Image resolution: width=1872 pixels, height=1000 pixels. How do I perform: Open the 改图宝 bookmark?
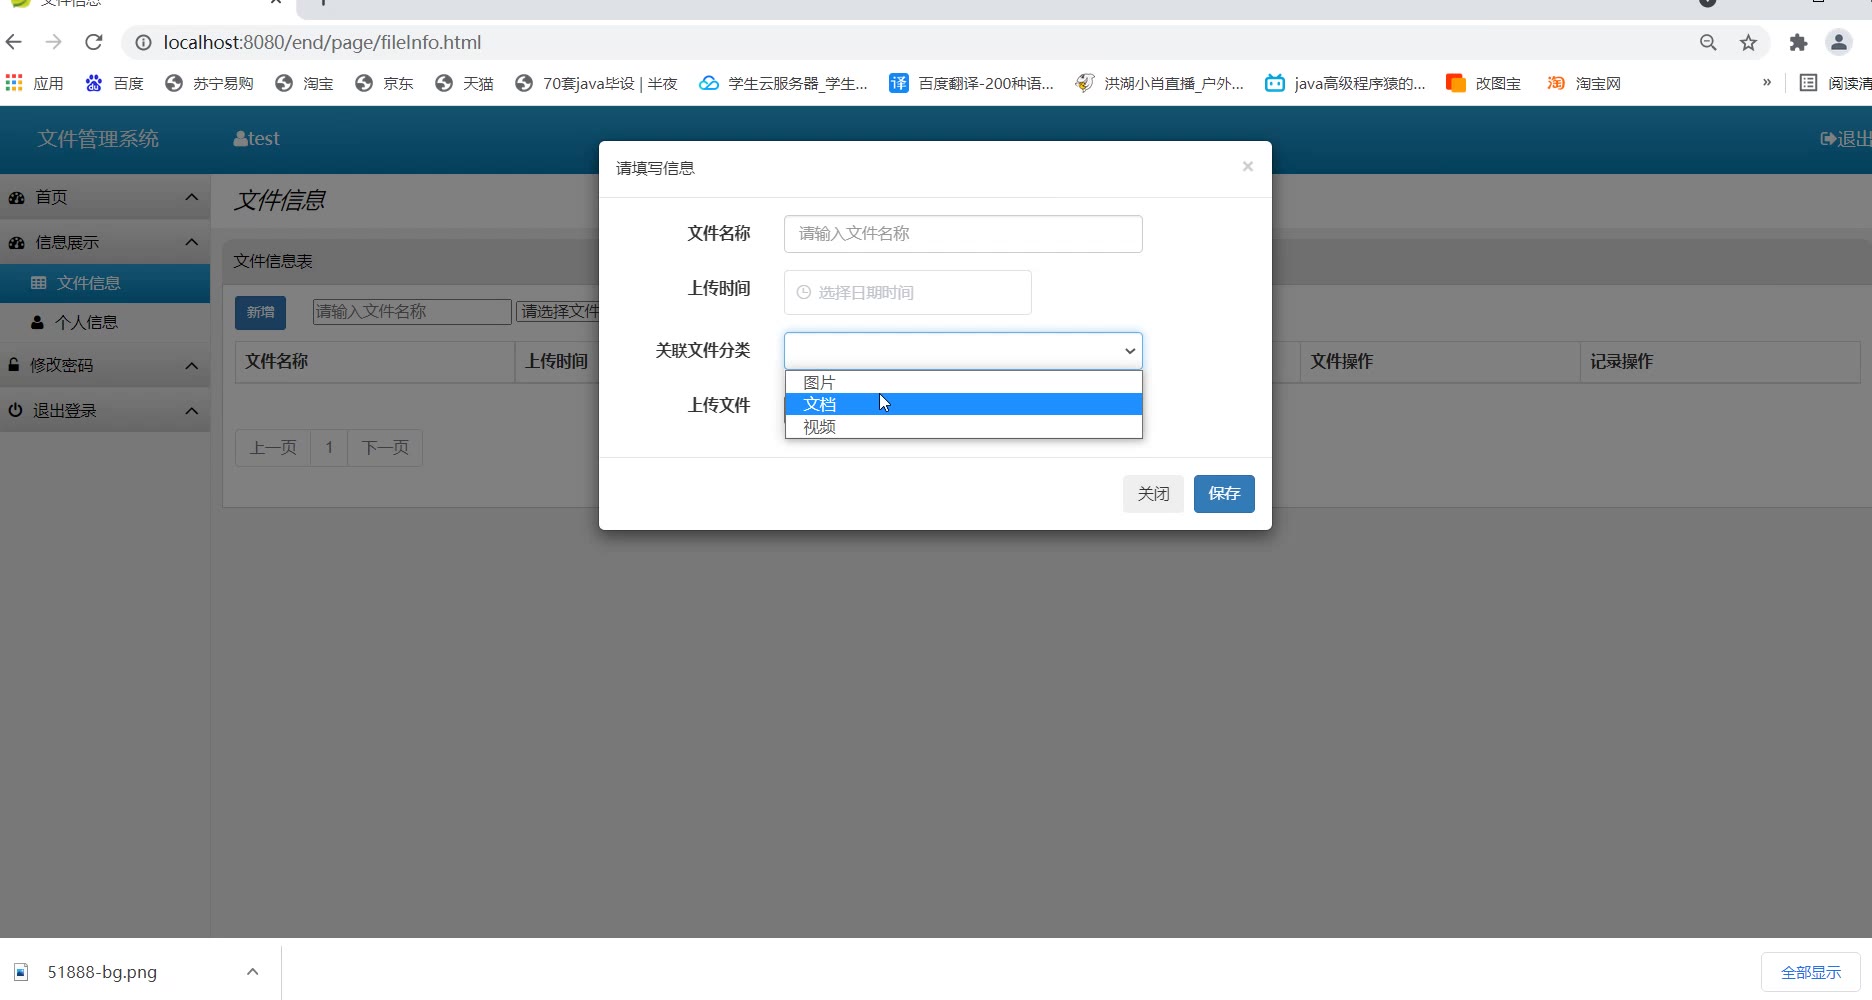[x=1483, y=83]
